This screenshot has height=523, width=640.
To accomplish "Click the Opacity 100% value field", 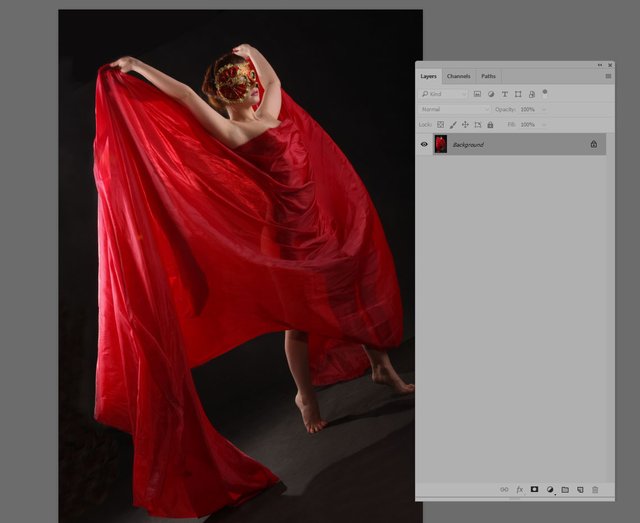I will click(x=528, y=109).
